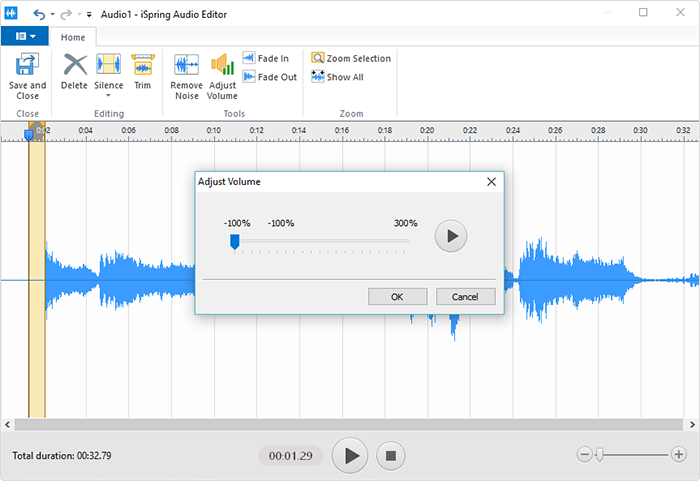Stop audio playback
This screenshot has height=481, width=700.
coord(391,456)
